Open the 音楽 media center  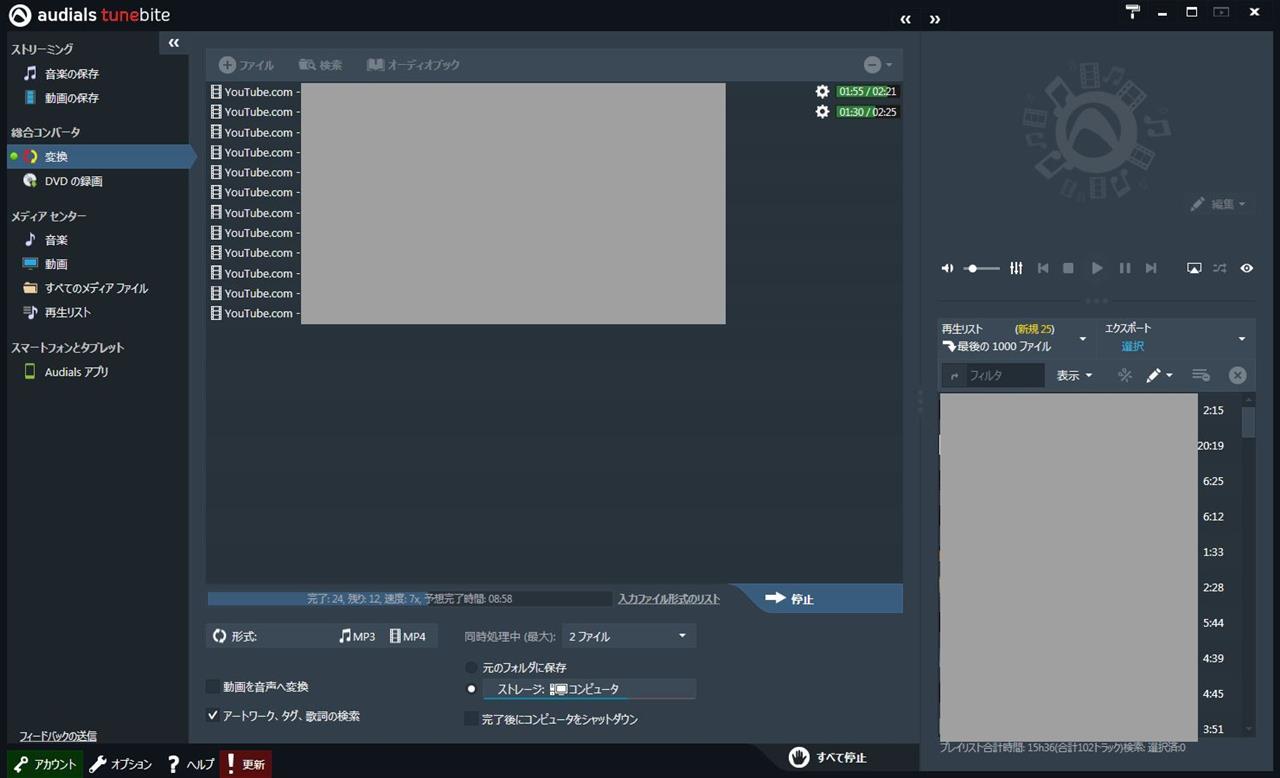click(46, 240)
